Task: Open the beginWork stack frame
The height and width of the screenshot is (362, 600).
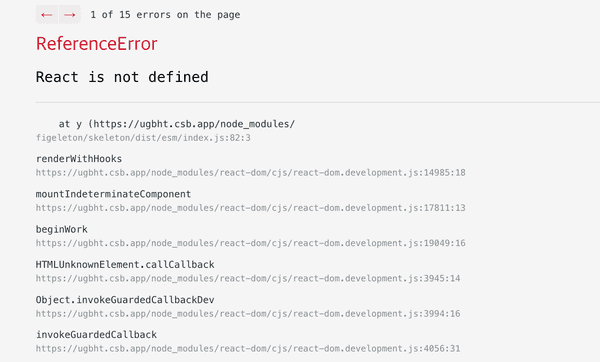Action: pos(62,229)
